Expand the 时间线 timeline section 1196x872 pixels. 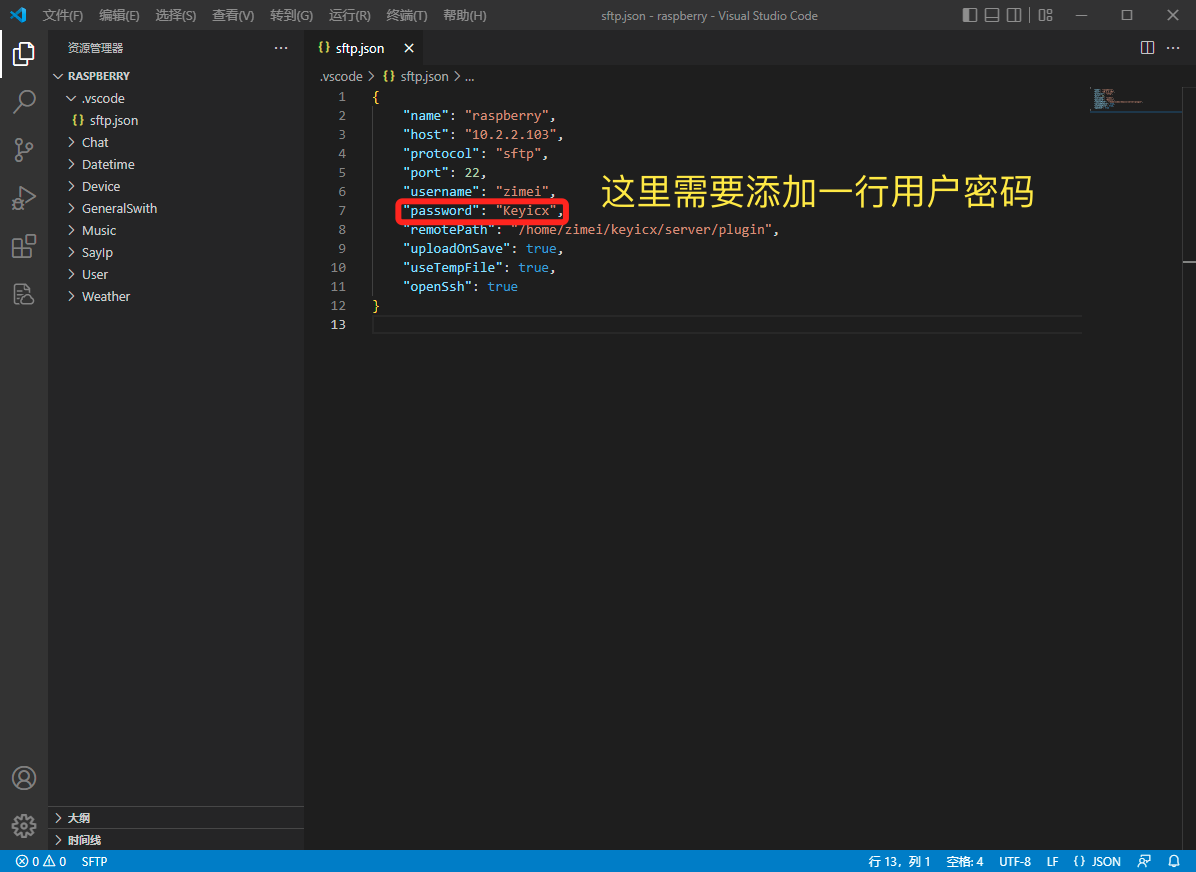[x=177, y=840]
